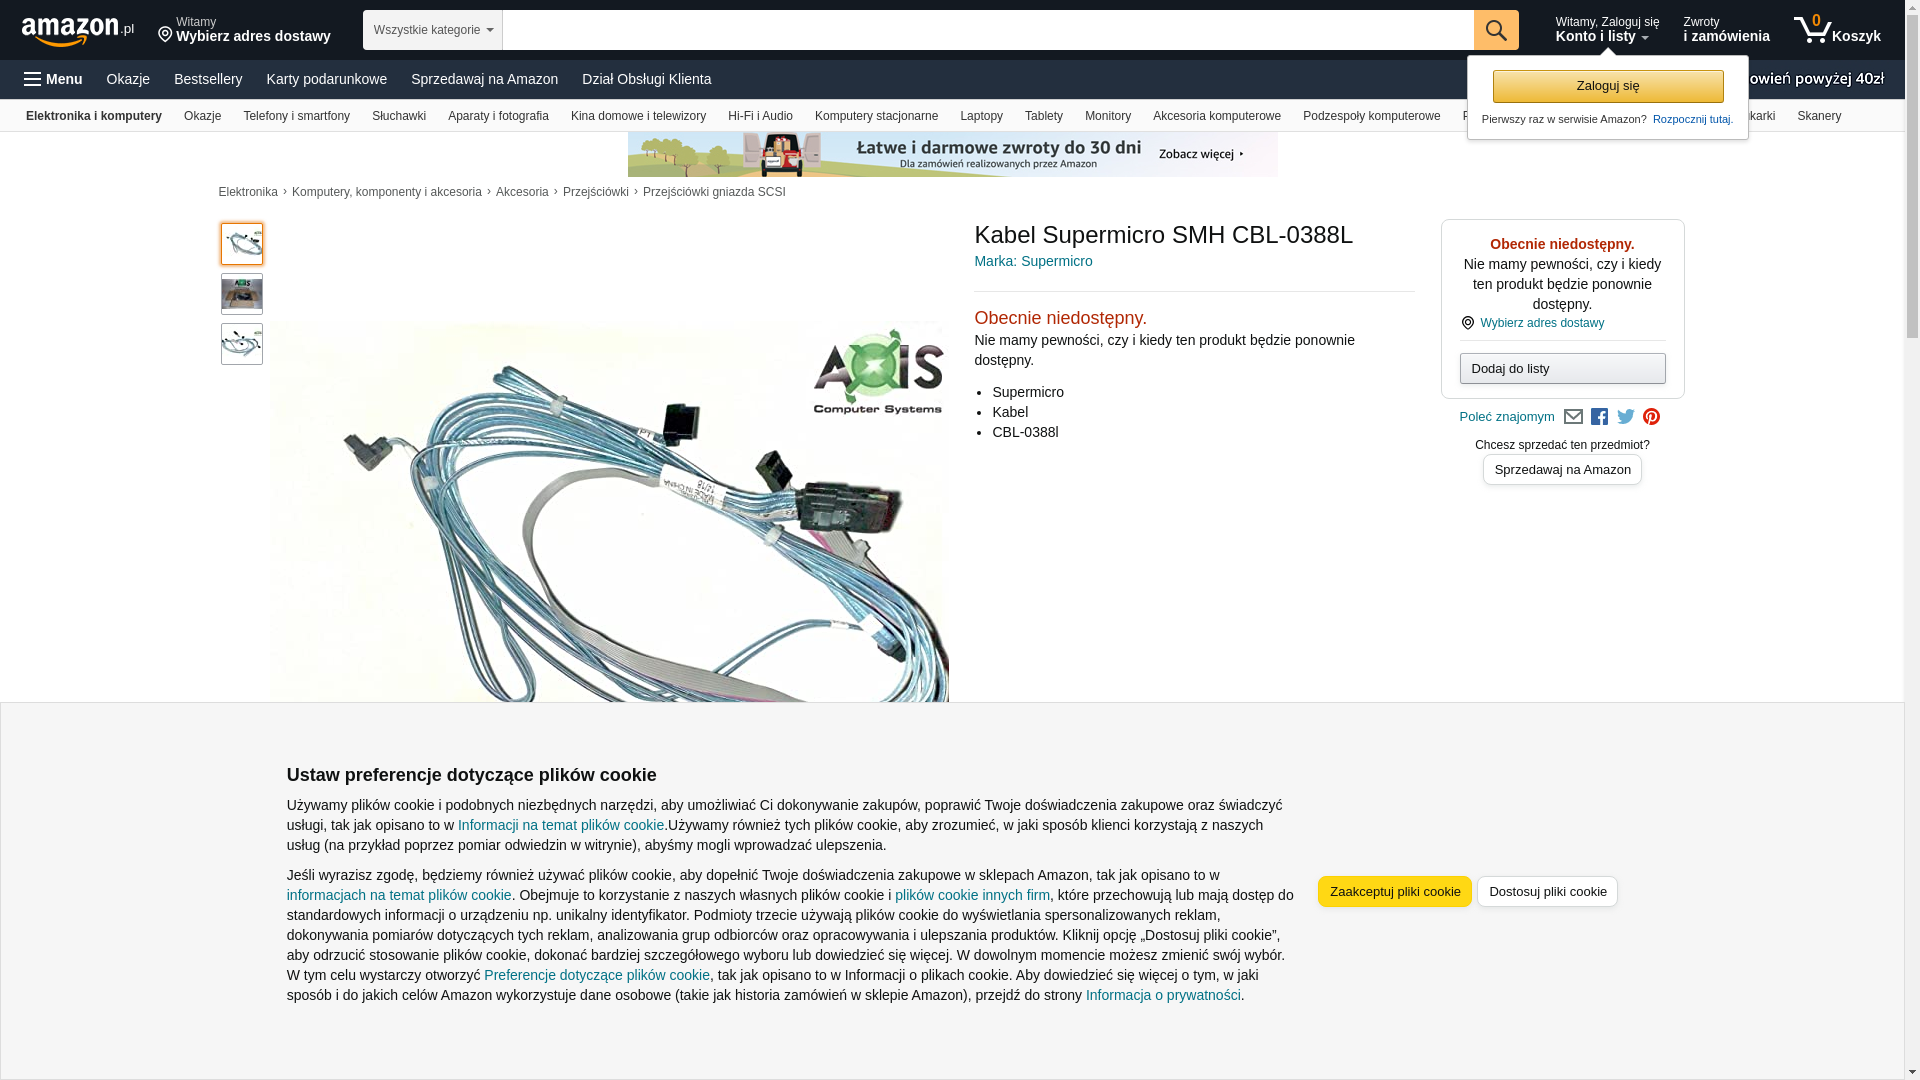Open the Bestsellery menu item
This screenshot has height=1080, width=1920.
pos(208,79)
